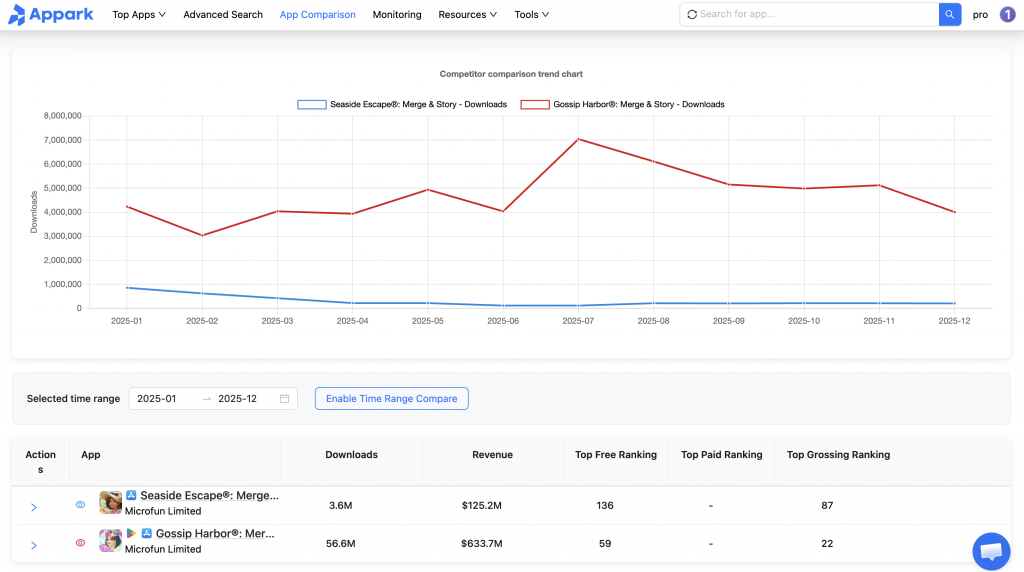Click the calendar icon in date range
This screenshot has height=572, width=1024.
click(x=284, y=399)
